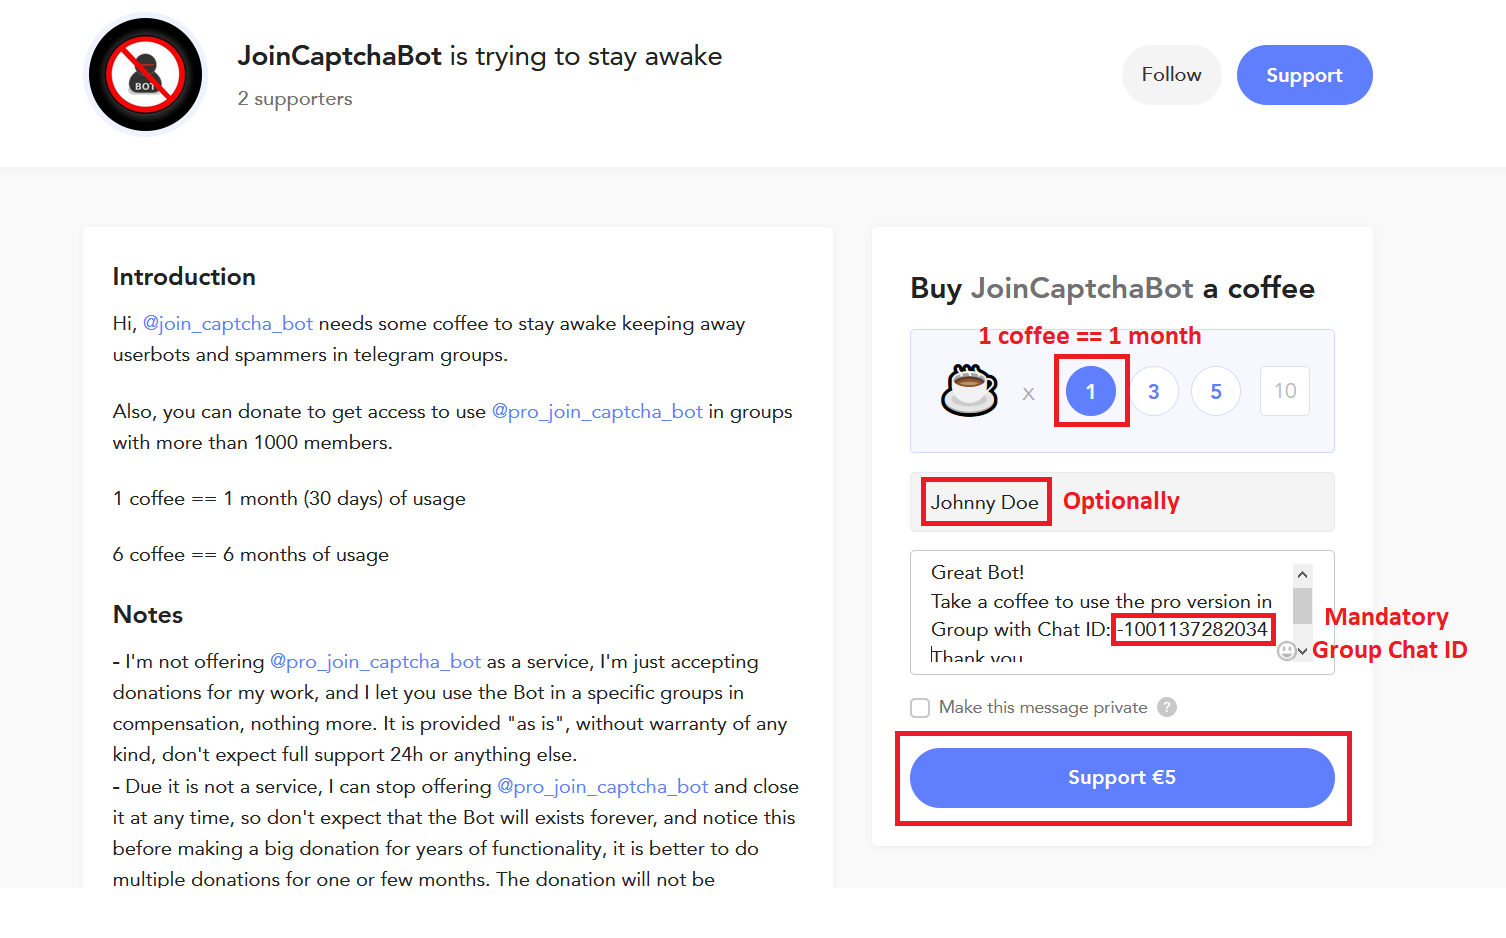Click the blue Support button in header

(x=1304, y=75)
